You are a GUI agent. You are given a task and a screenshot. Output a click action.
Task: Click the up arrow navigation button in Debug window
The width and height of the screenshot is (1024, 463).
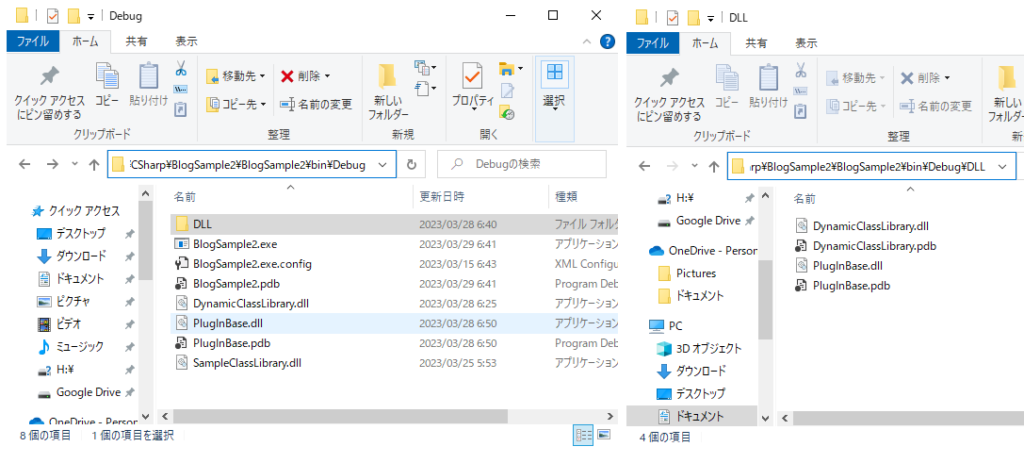[94, 165]
